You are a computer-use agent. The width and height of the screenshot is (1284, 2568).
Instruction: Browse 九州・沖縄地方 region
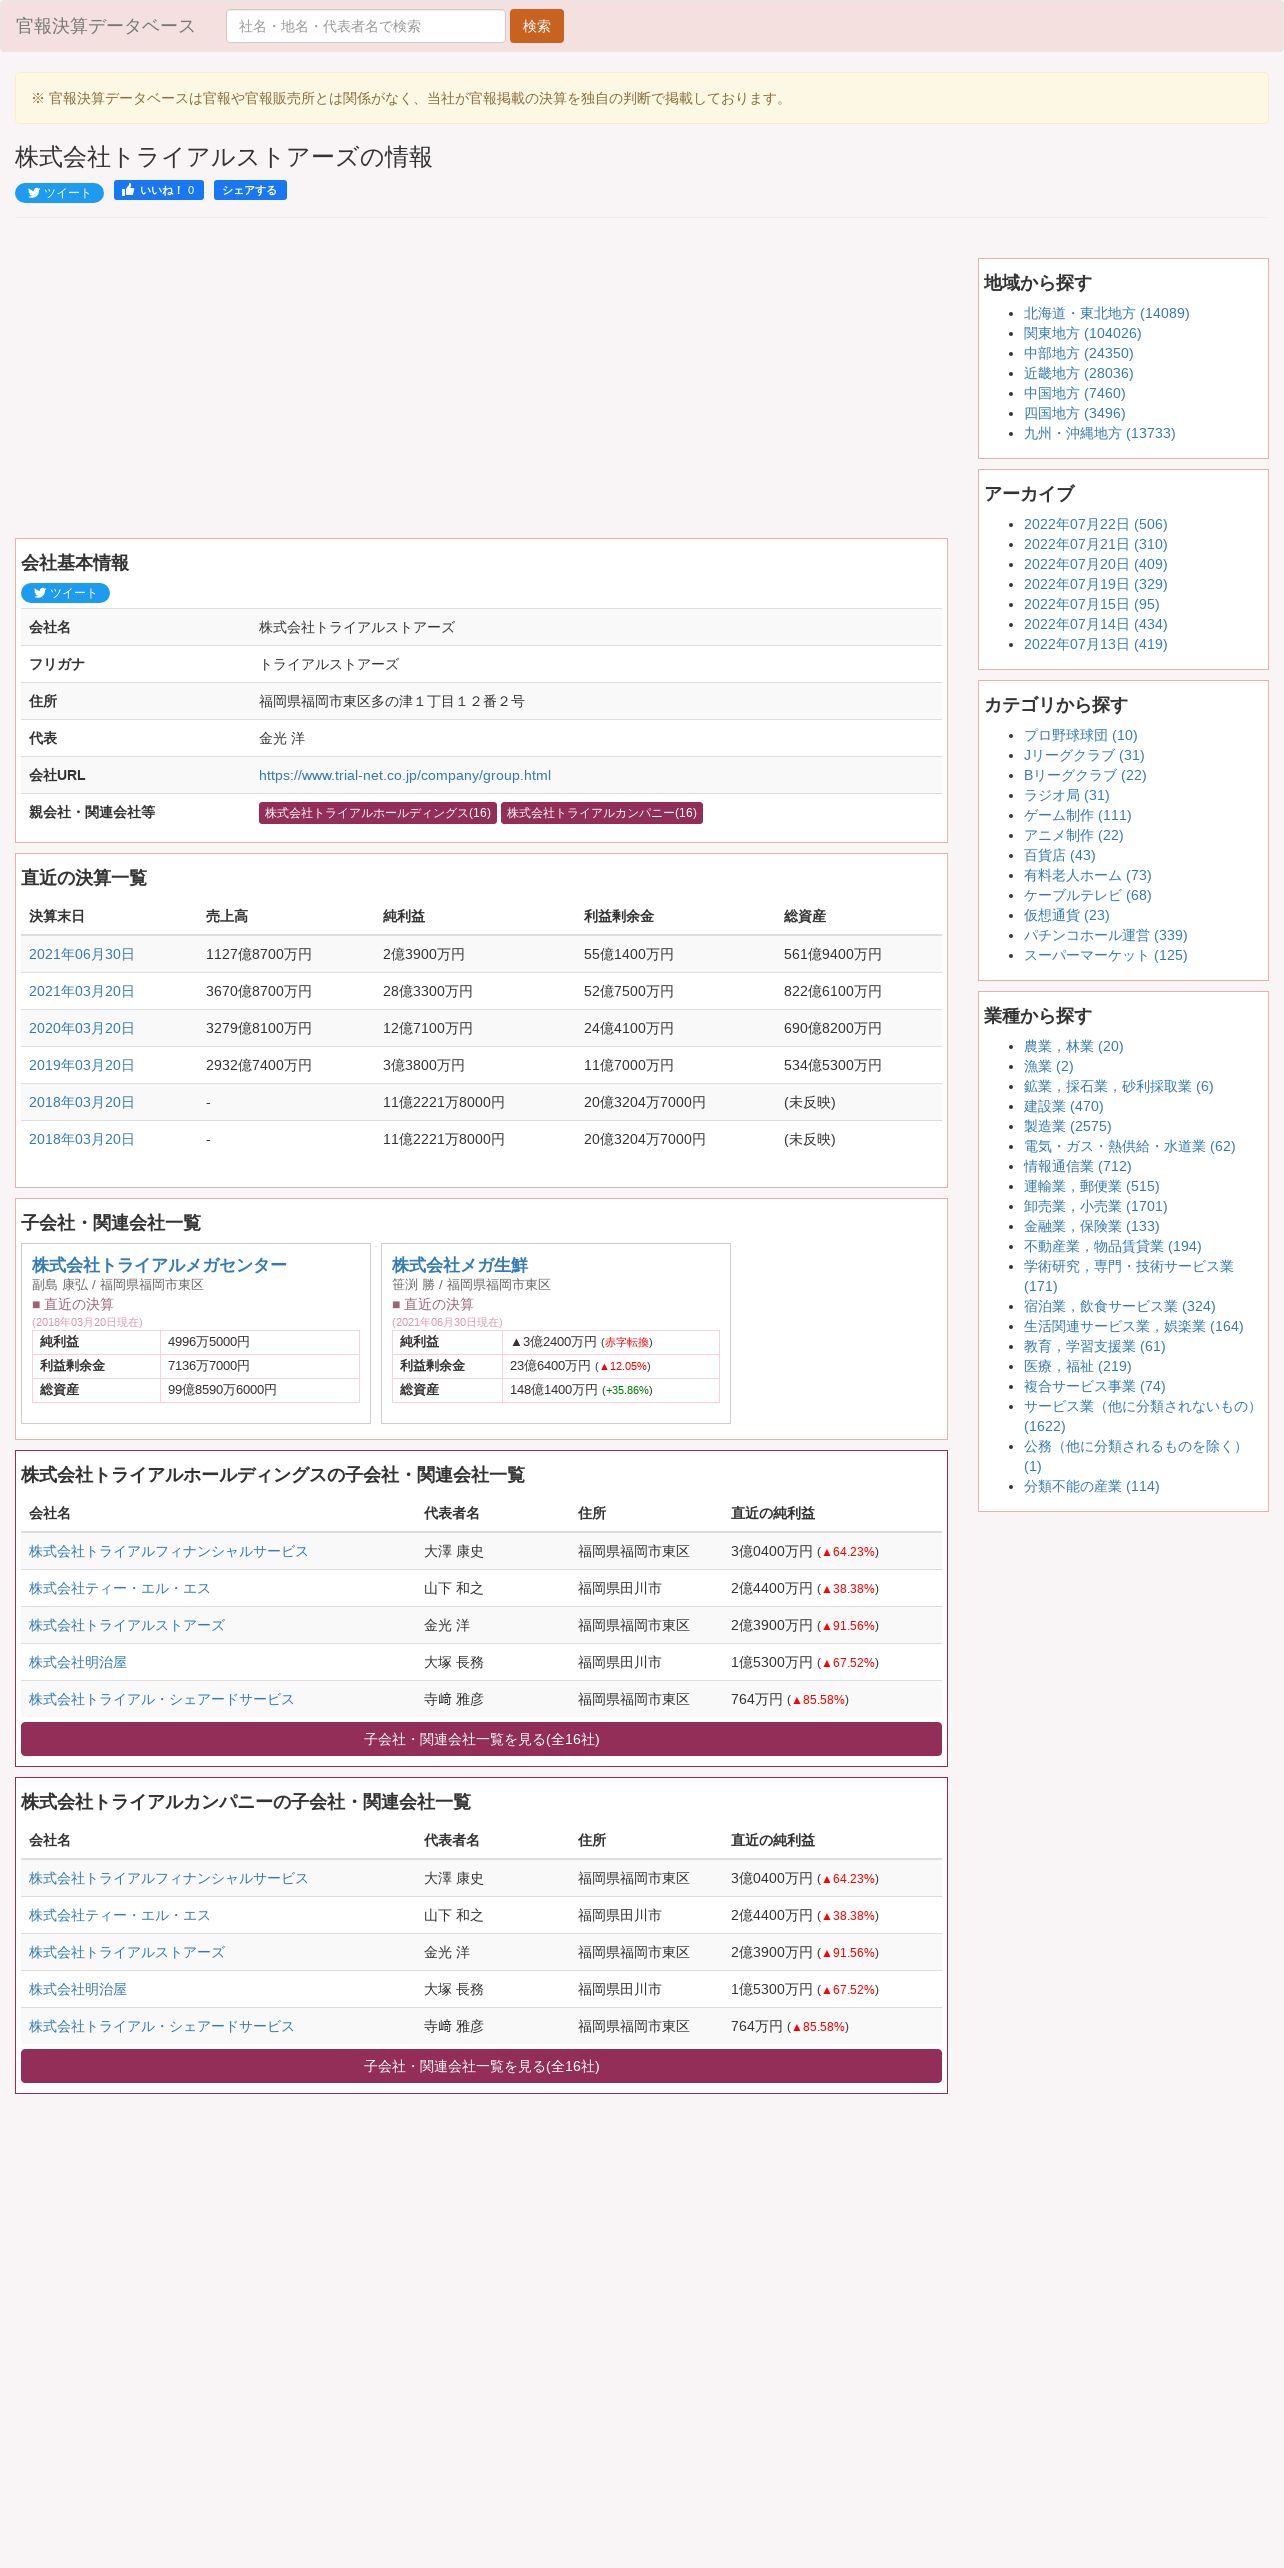pos(1099,433)
